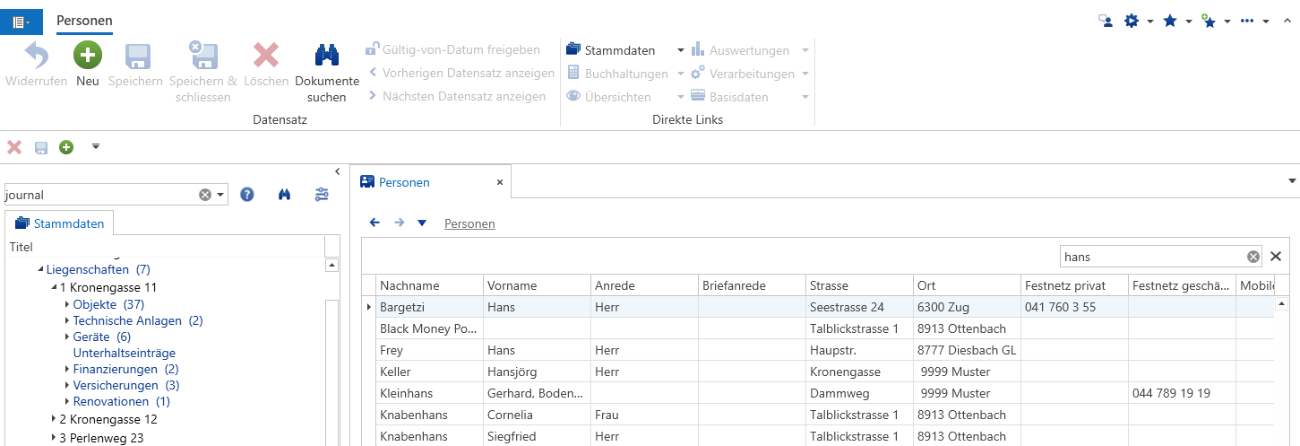Open the journal search history dropdown

220,195
